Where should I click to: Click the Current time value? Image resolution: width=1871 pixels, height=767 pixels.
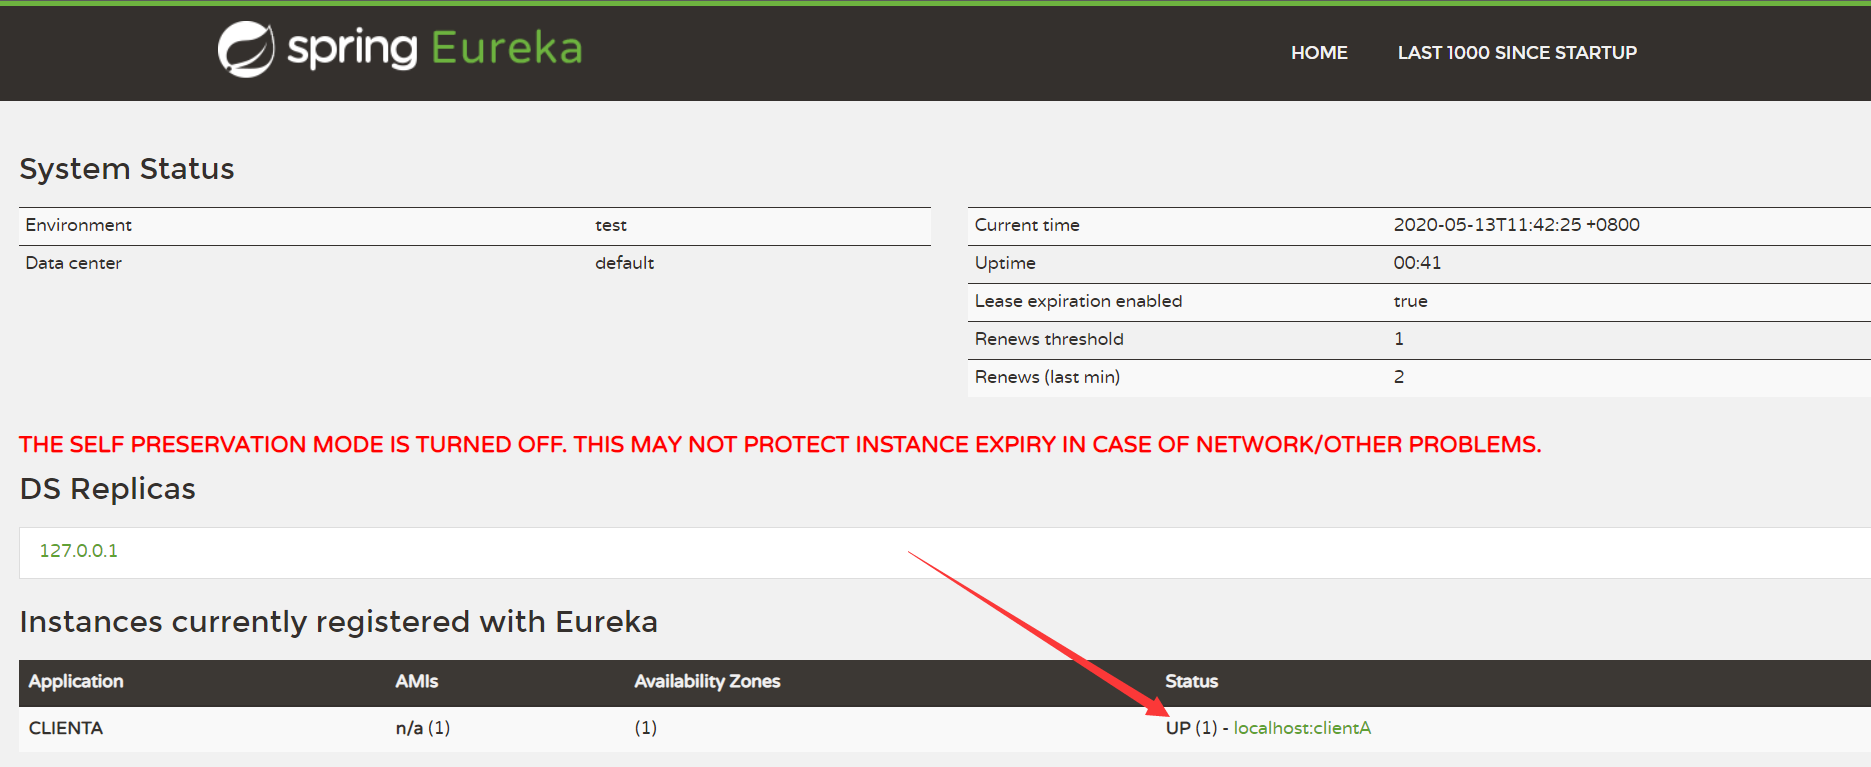(x=1516, y=225)
